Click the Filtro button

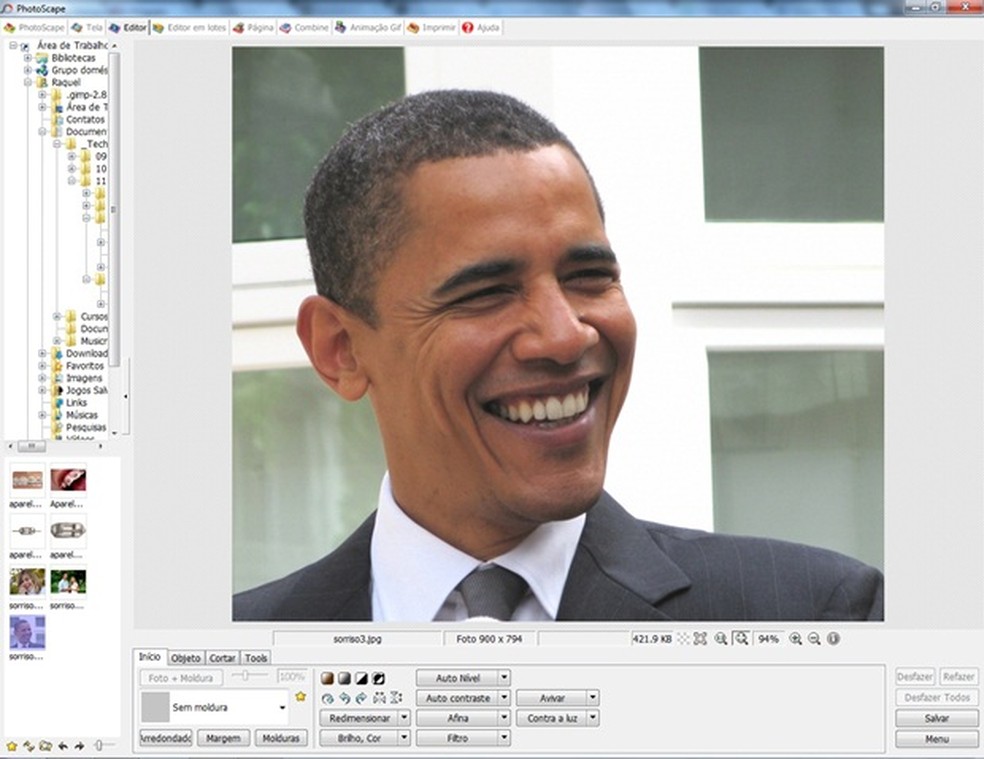tap(457, 738)
